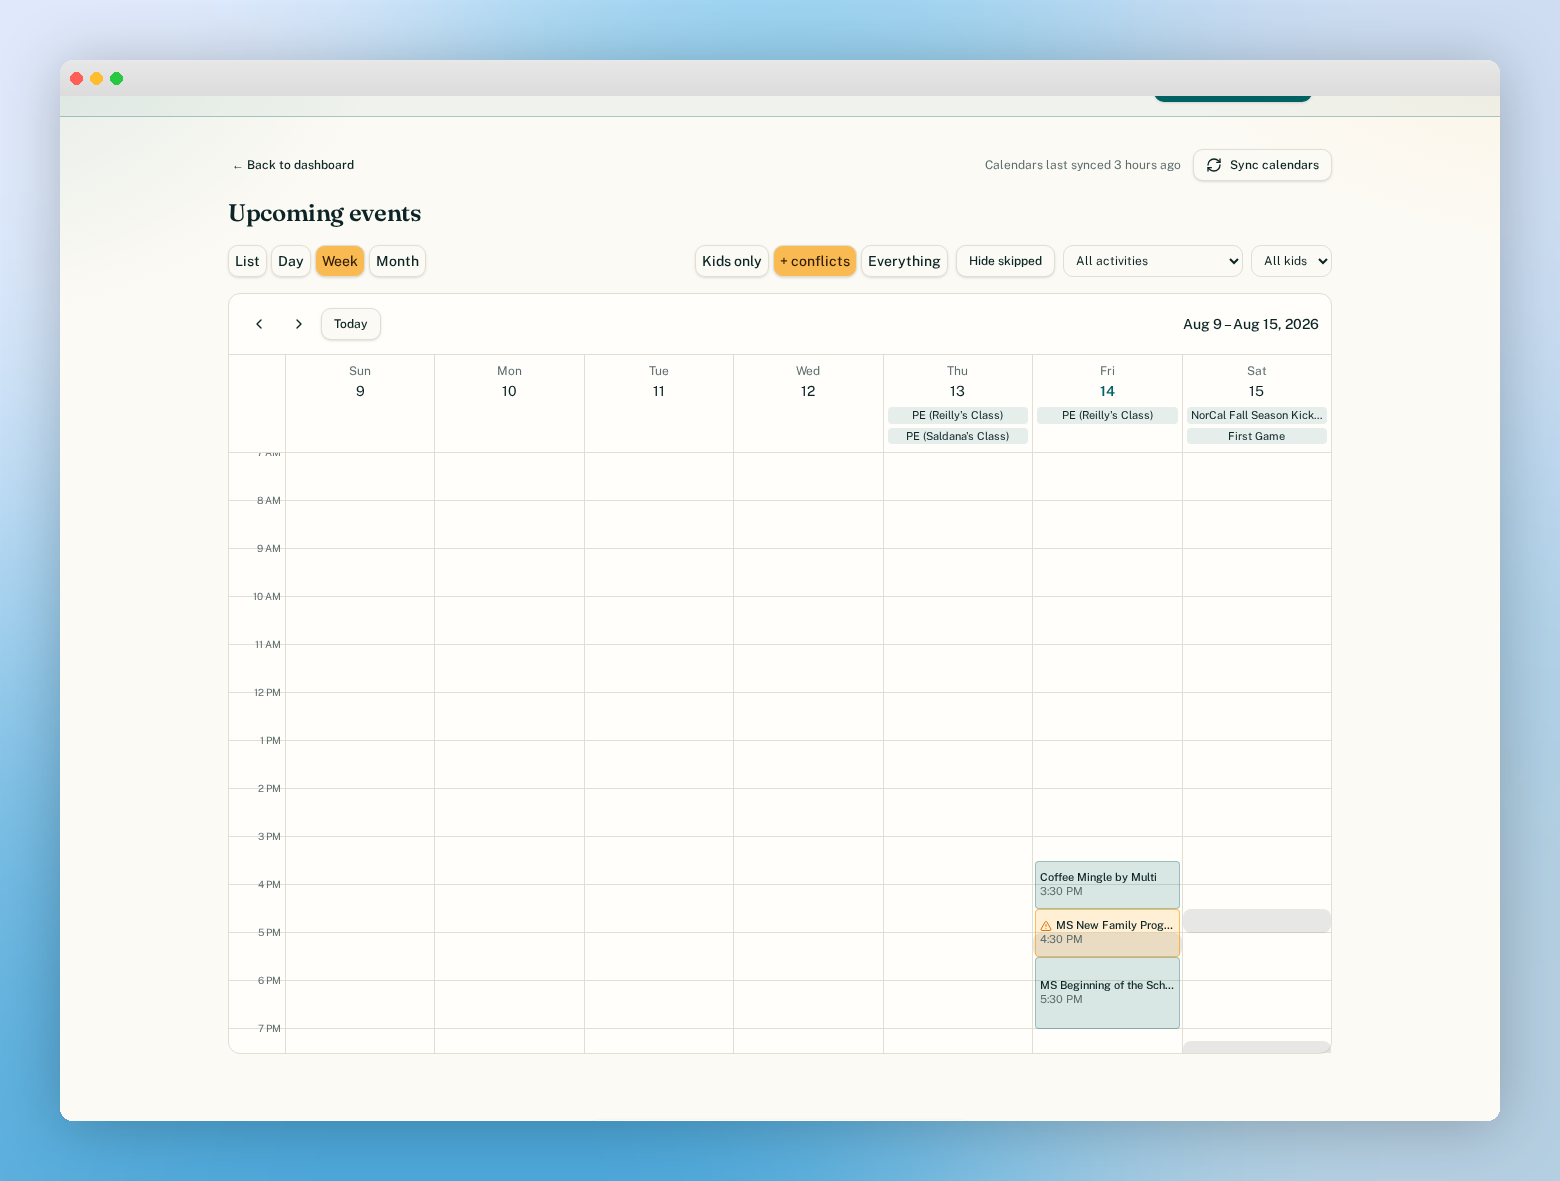The width and height of the screenshot is (1560, 1181).
Task: Click Sync calendars button
Action: [1262, 165]
